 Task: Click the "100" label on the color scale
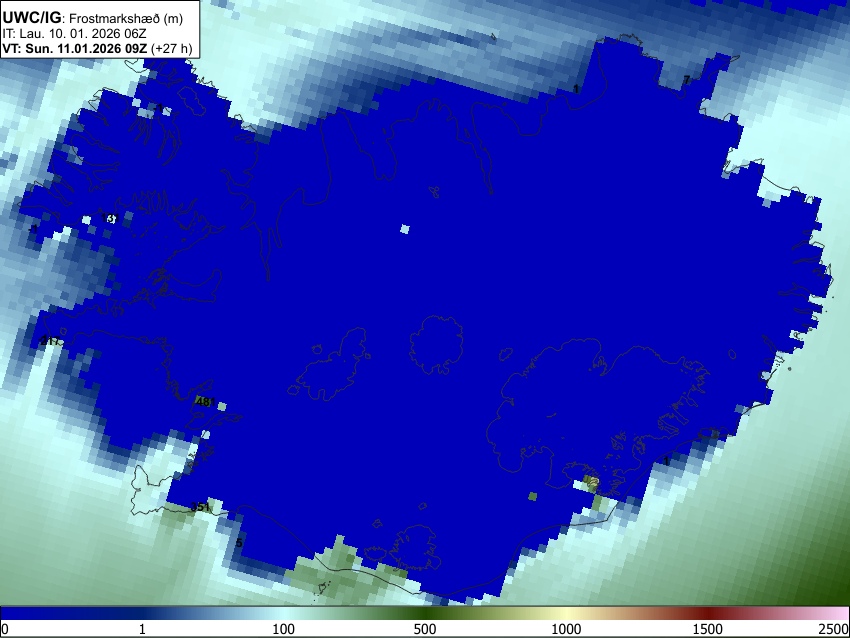pos(283,629)
